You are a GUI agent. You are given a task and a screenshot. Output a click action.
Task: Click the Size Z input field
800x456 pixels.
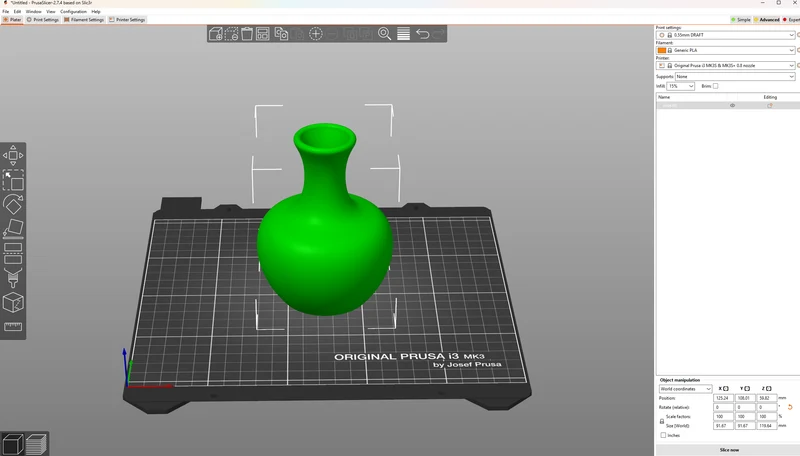[766, 425]
